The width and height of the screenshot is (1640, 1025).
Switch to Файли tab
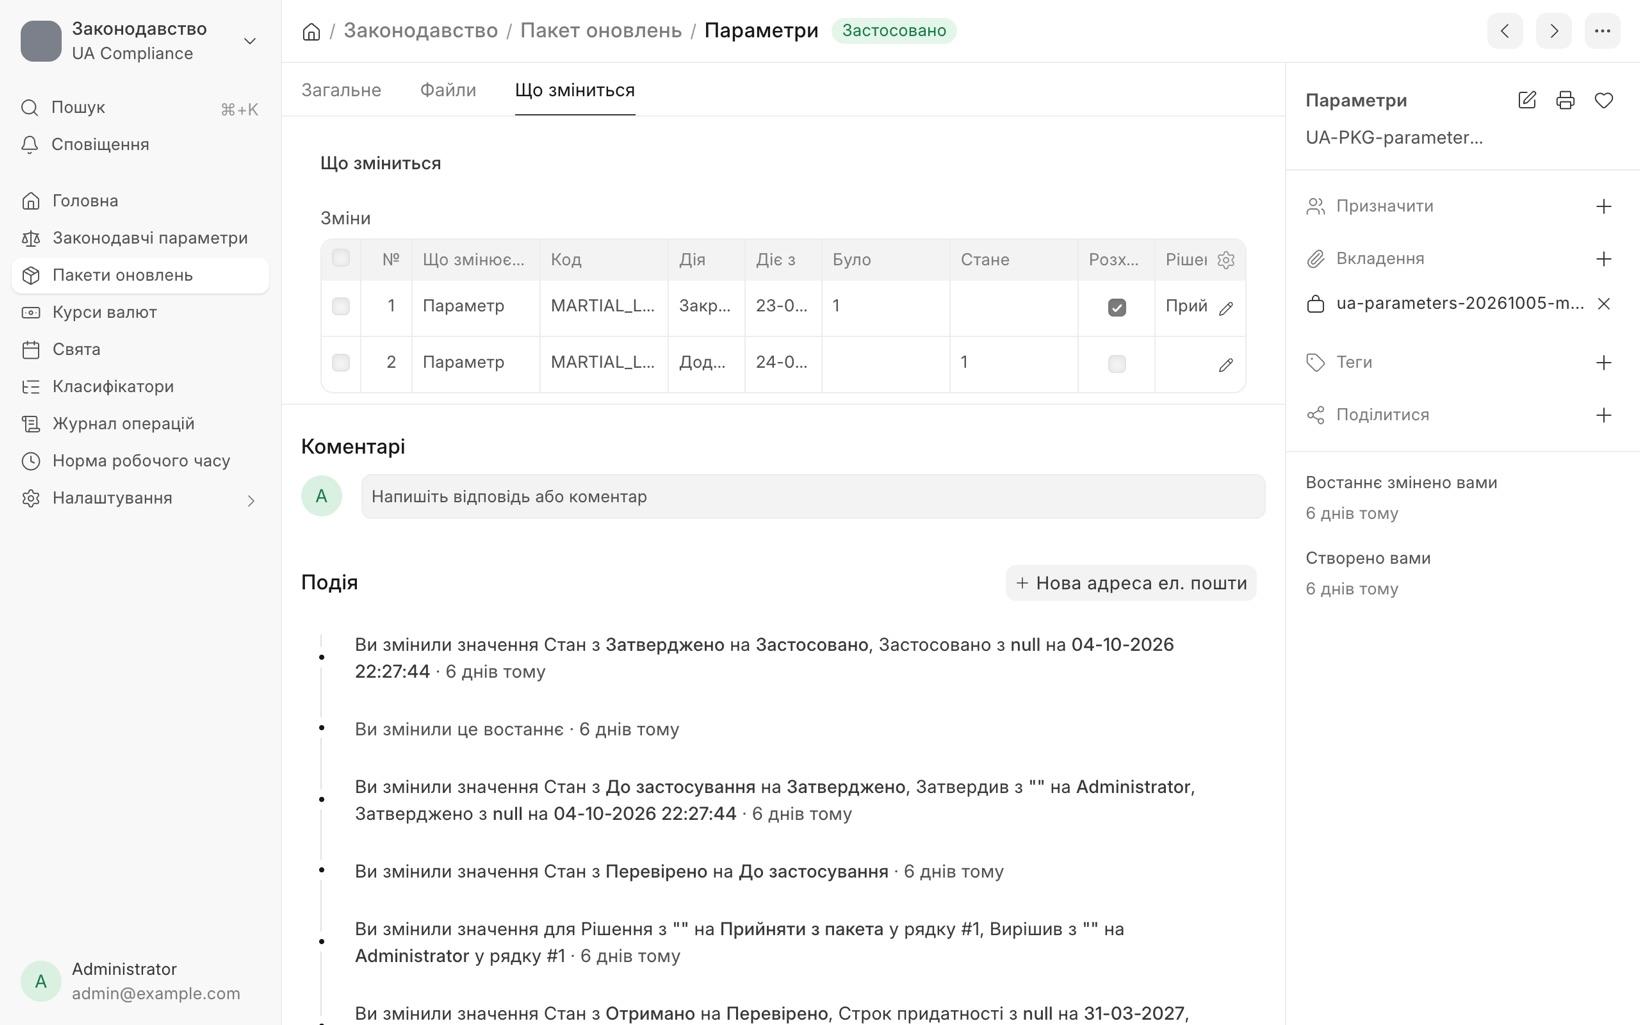(448, 90)
